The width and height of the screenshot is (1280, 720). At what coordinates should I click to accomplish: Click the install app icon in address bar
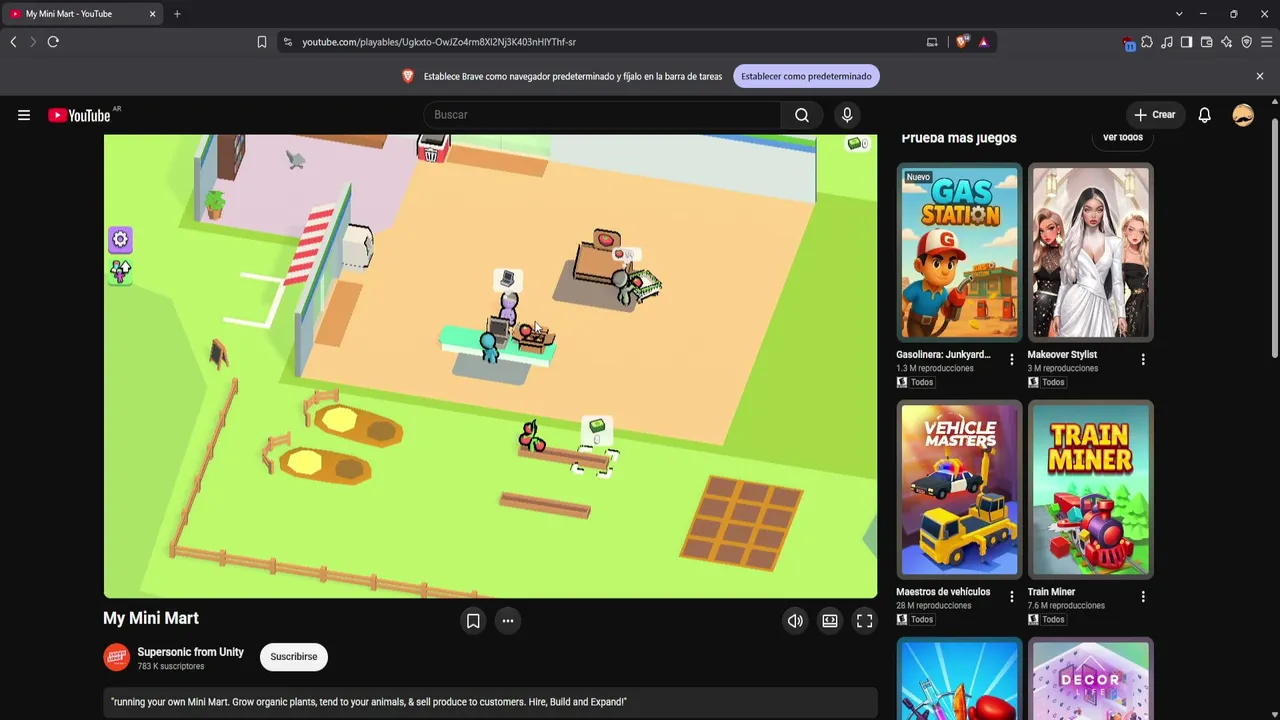pyautogui.click(x=932, y=42)
